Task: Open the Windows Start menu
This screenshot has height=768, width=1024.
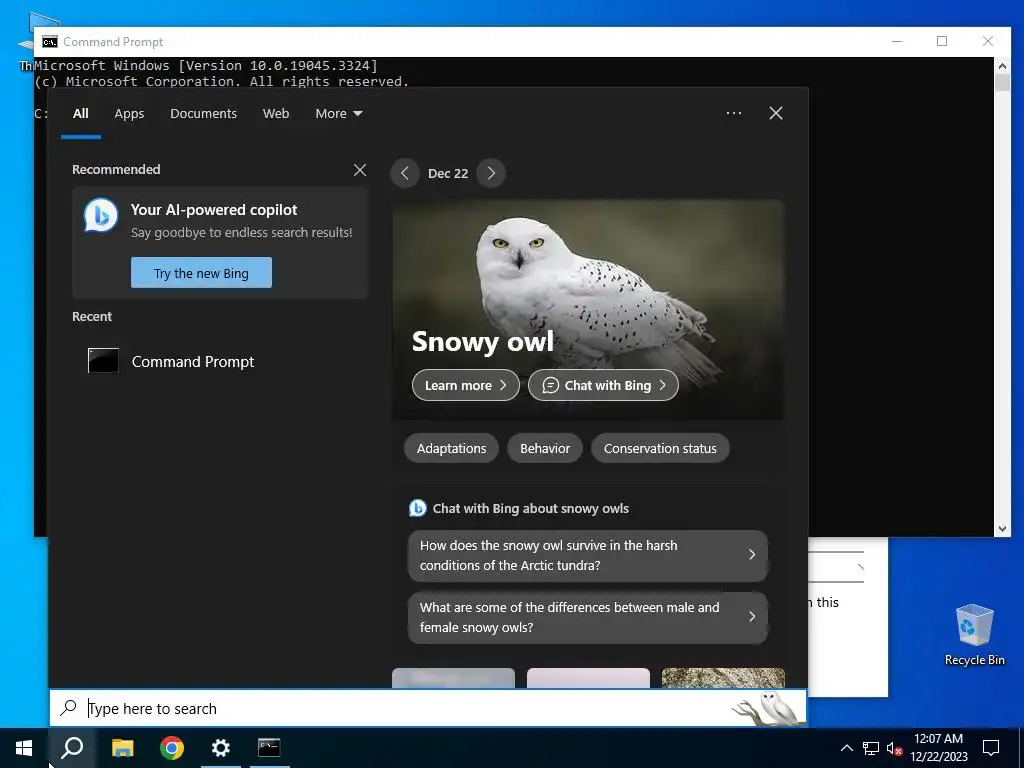Action: 24,748
